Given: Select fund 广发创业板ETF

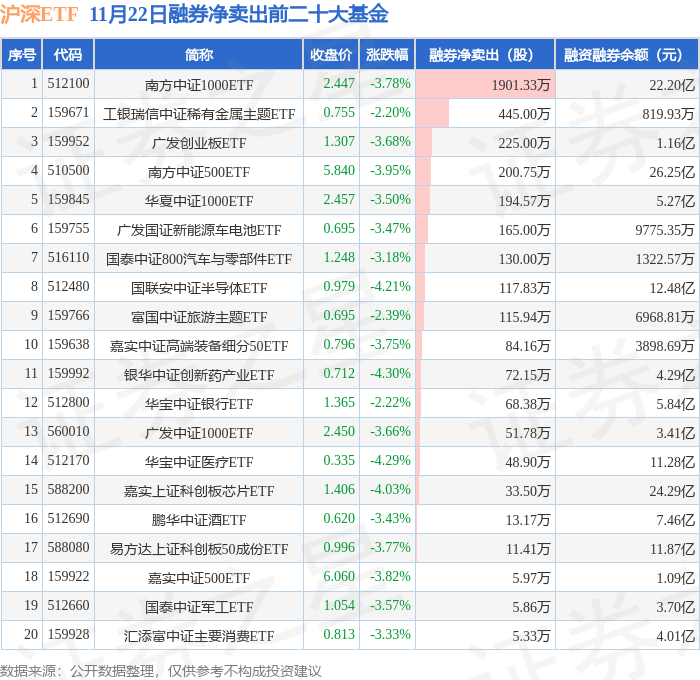Looking at the screenshot, I should tap(199, 143).
